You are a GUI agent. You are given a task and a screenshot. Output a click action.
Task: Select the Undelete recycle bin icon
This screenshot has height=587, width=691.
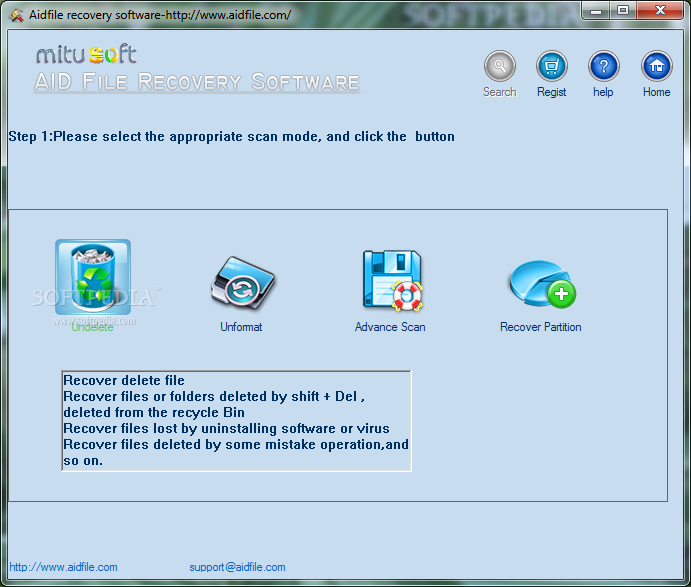(93, 277)
